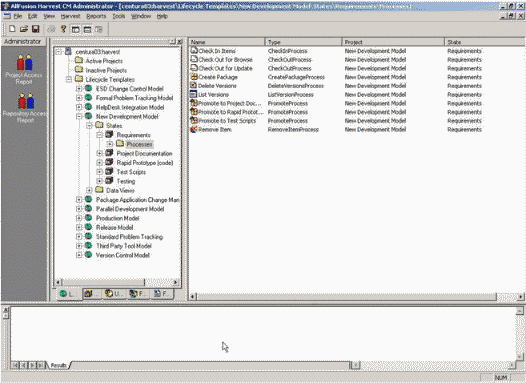The width and height of the screenshot is (526, 383).
Task: Click the Help question mark toolbar icon
Action: point(63,29)
